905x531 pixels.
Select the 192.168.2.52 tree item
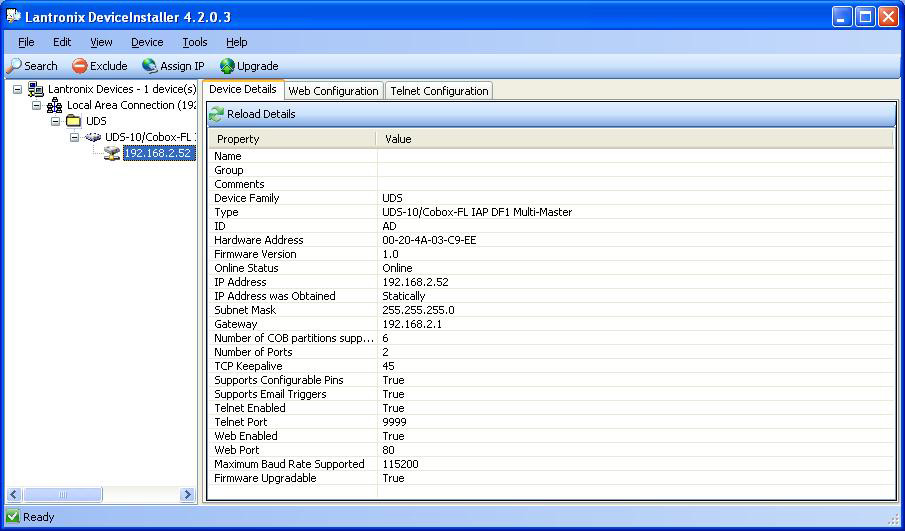point(158,153)
